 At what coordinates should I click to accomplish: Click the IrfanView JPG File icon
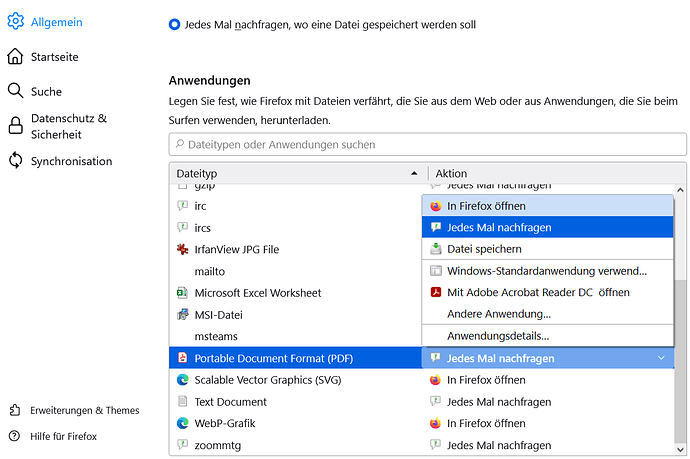coord(182,249)
